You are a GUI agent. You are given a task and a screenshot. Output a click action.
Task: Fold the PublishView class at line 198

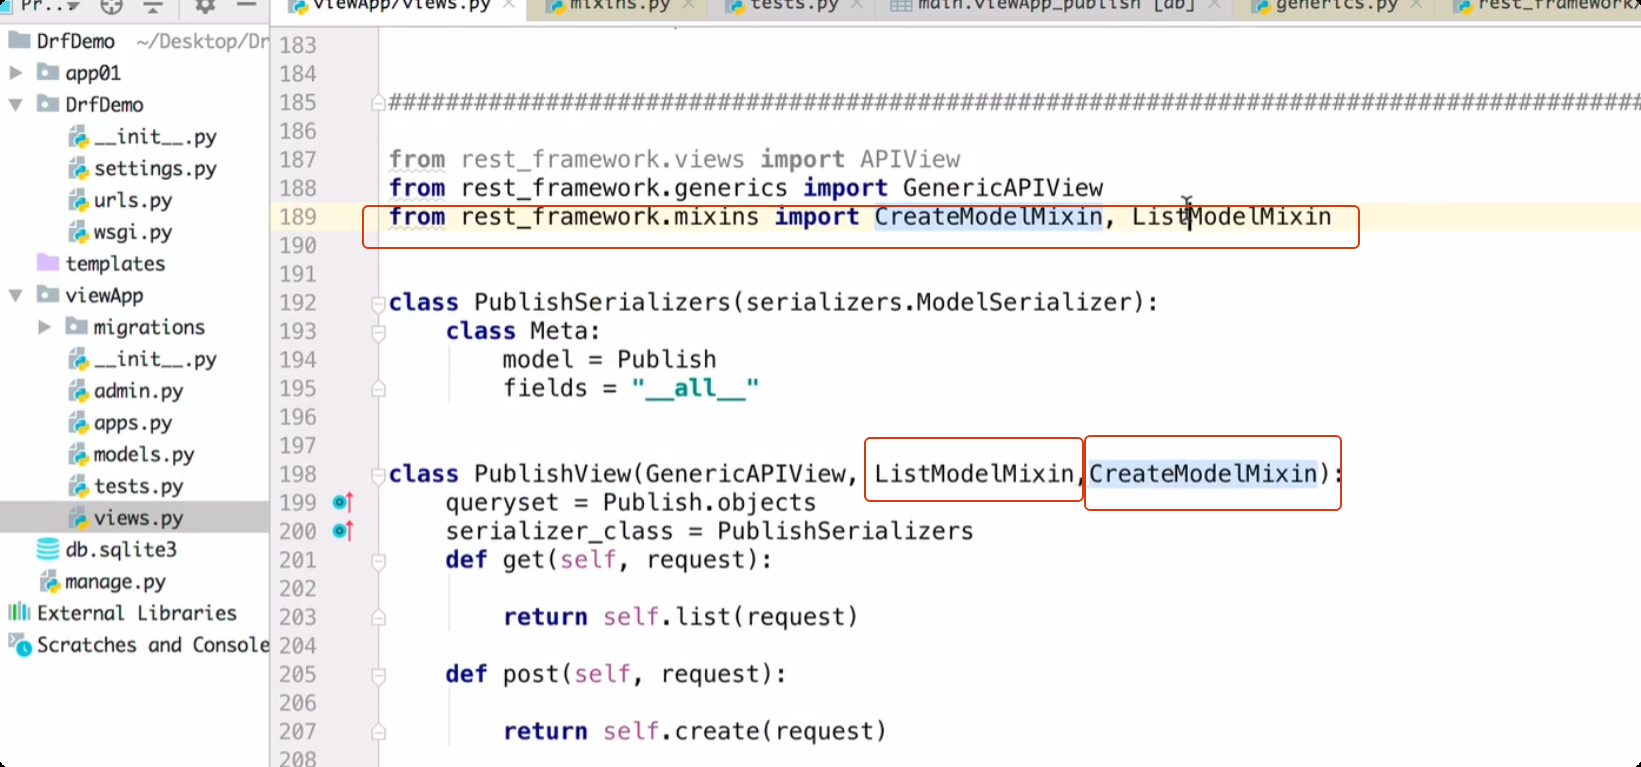click(x=379, y=475)
